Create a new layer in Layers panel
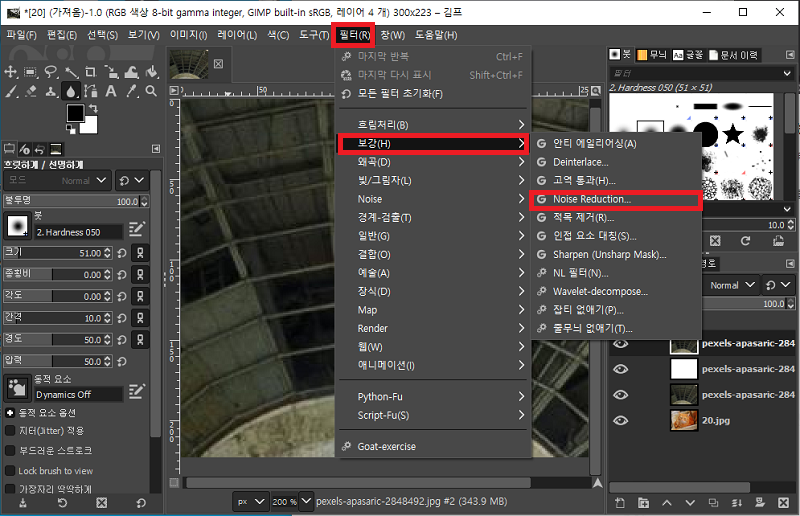800x516 pixels. pos(620,503)
